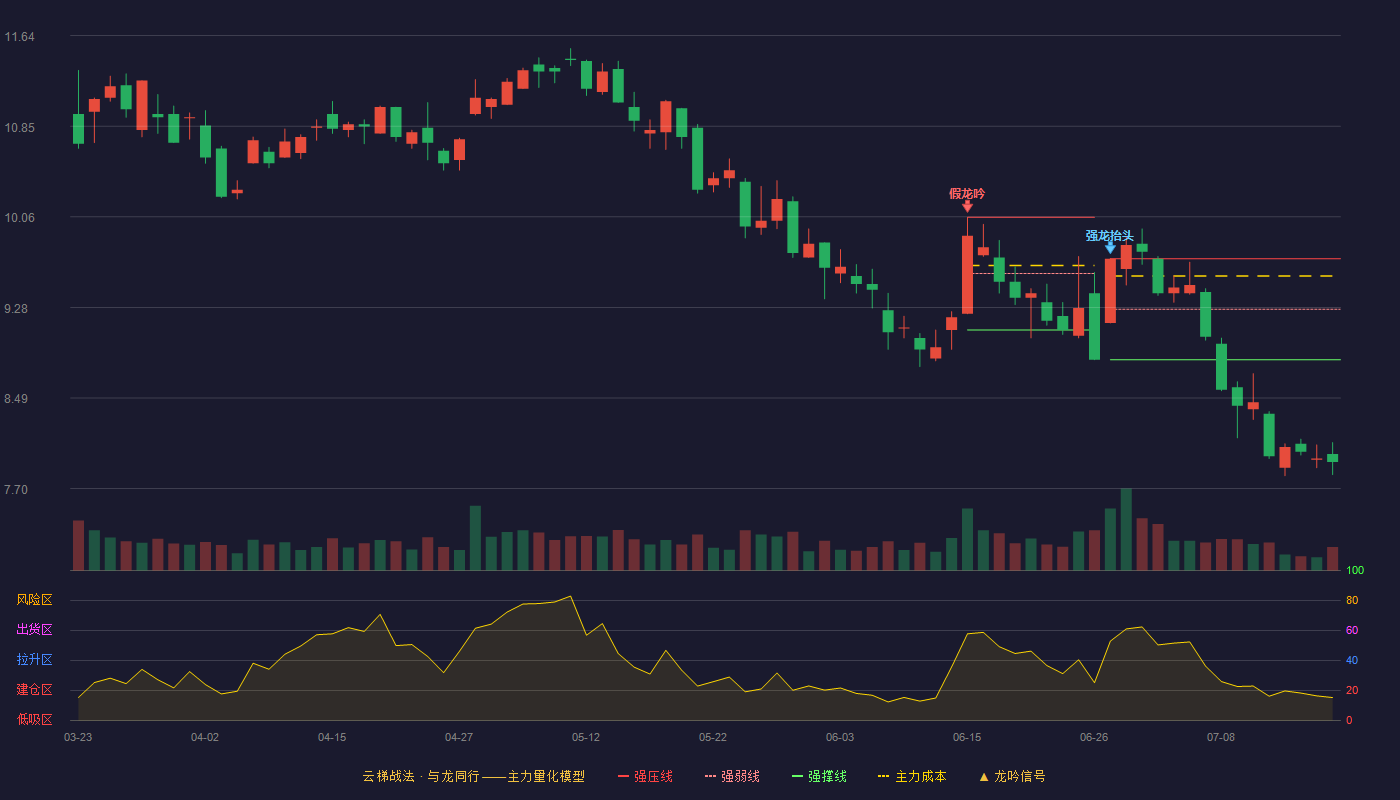Screen dimensions: 1400x800
Task: Click the 假龙吟 annotation label
Action: [x=967, y=193]
